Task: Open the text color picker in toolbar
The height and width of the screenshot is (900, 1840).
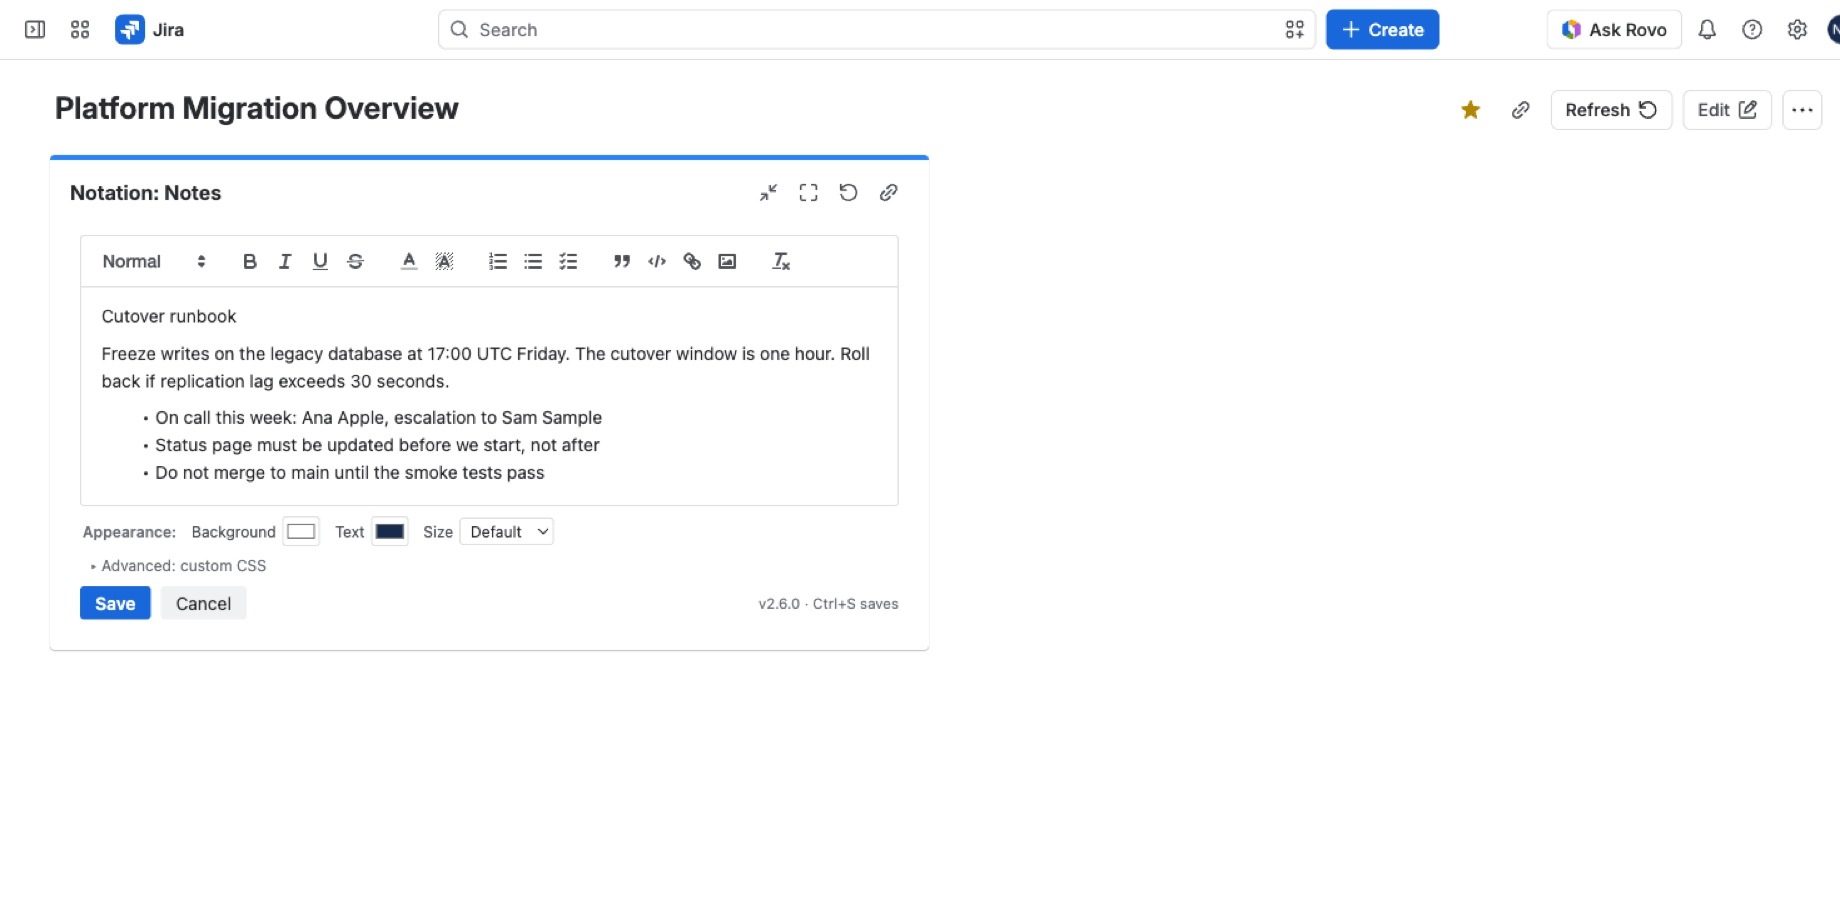Action: click(409, 261)
